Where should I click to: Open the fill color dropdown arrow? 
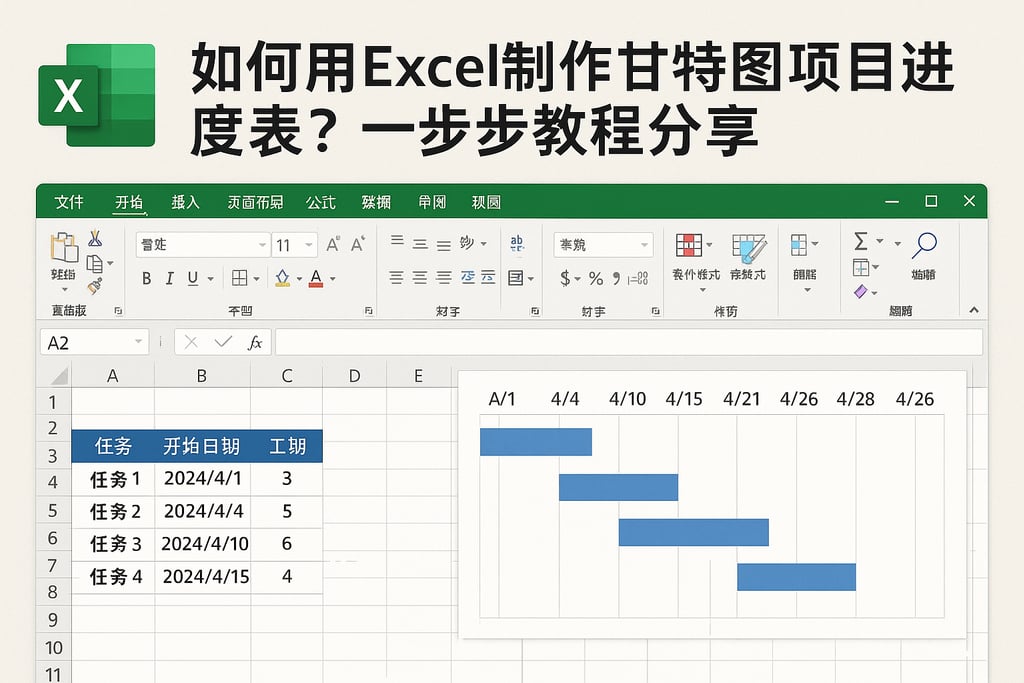tap(298, 278)
